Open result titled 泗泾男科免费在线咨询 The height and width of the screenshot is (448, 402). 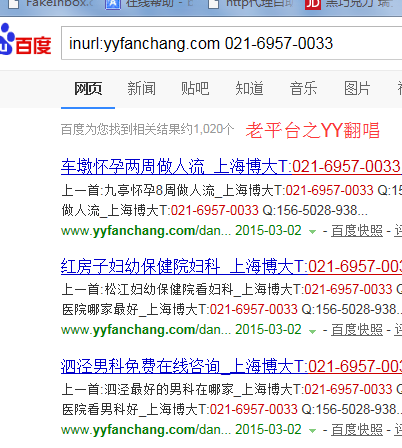click(x=231, y=366)
